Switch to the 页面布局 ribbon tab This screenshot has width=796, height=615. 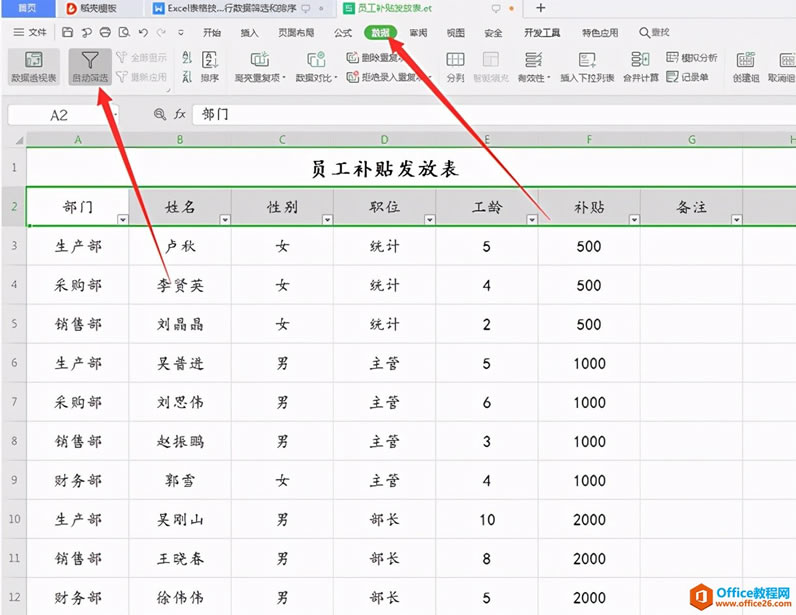point(296,33)
